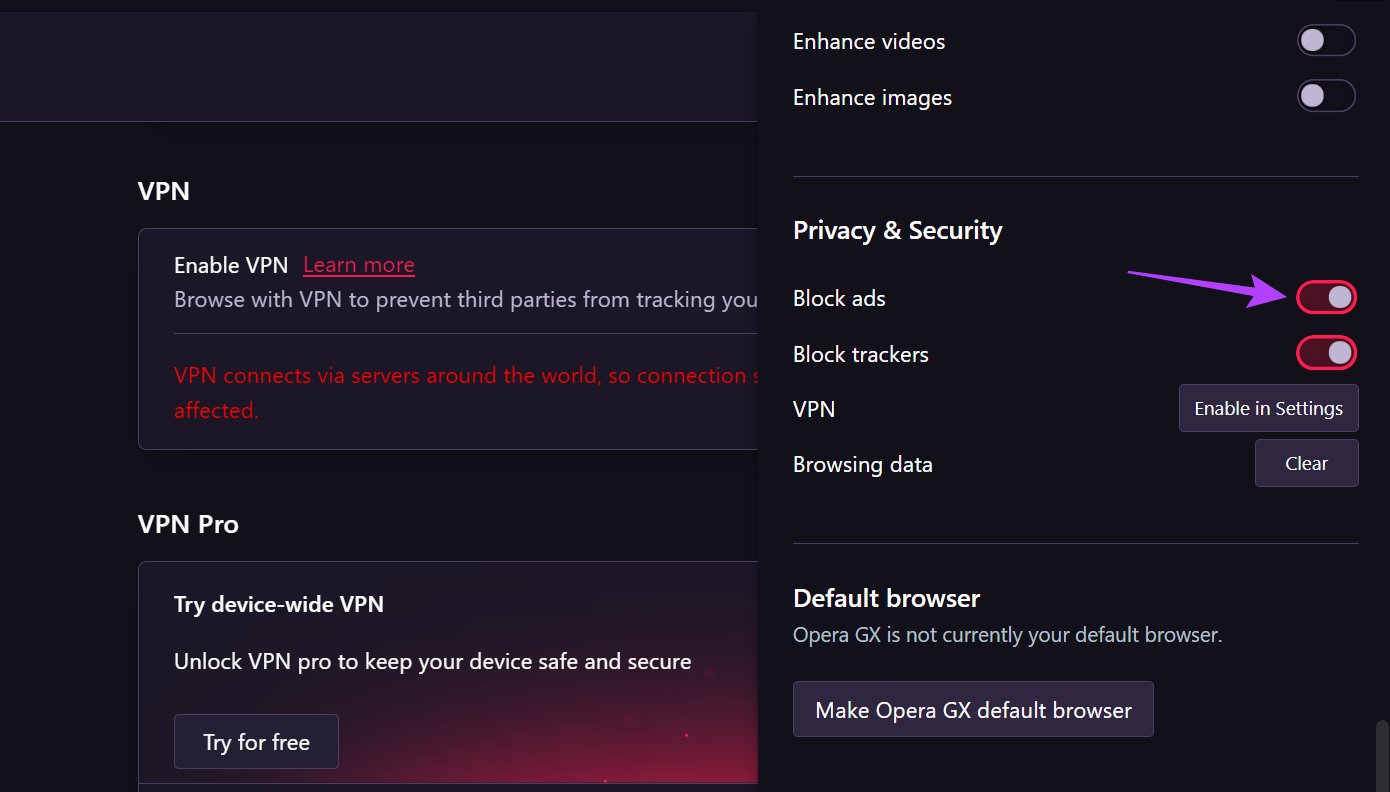This screenshot has width=1390, height=792.
Task: Click the Enable VPN label text
Action: [x=231, y=265]
